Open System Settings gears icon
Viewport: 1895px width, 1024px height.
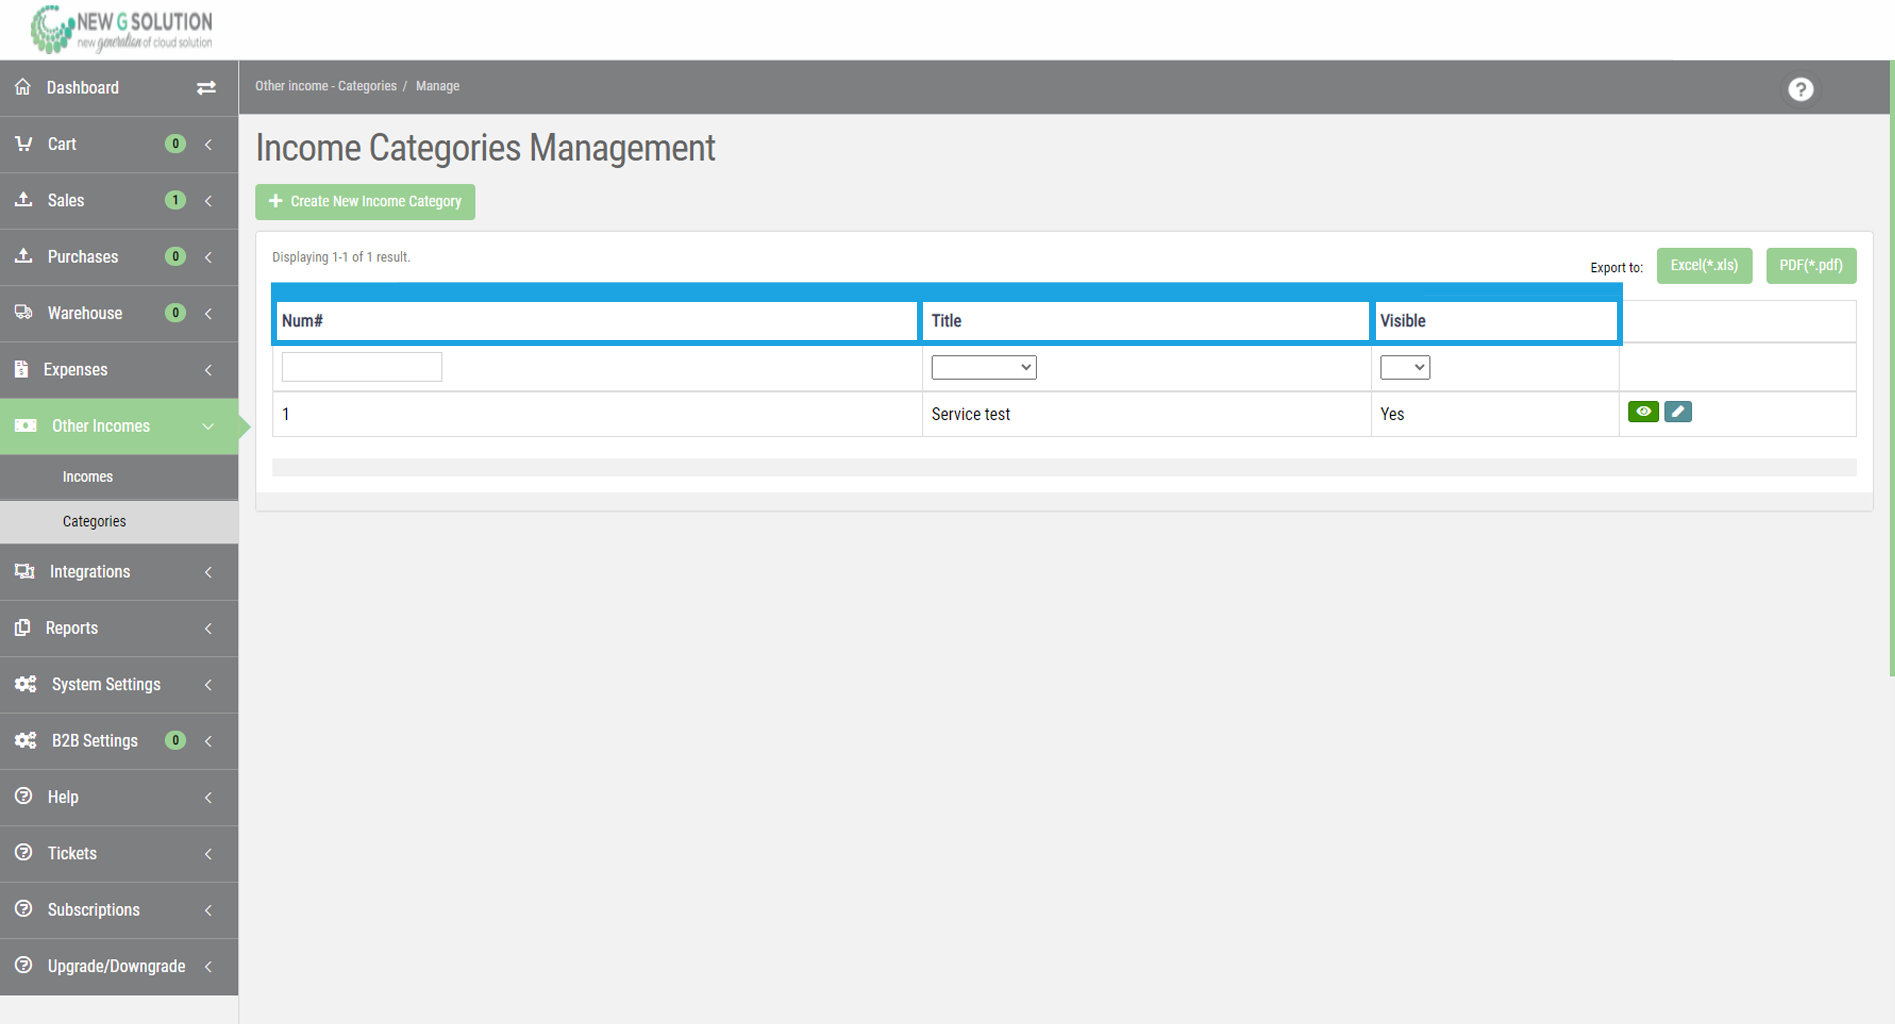click(23, 684)
